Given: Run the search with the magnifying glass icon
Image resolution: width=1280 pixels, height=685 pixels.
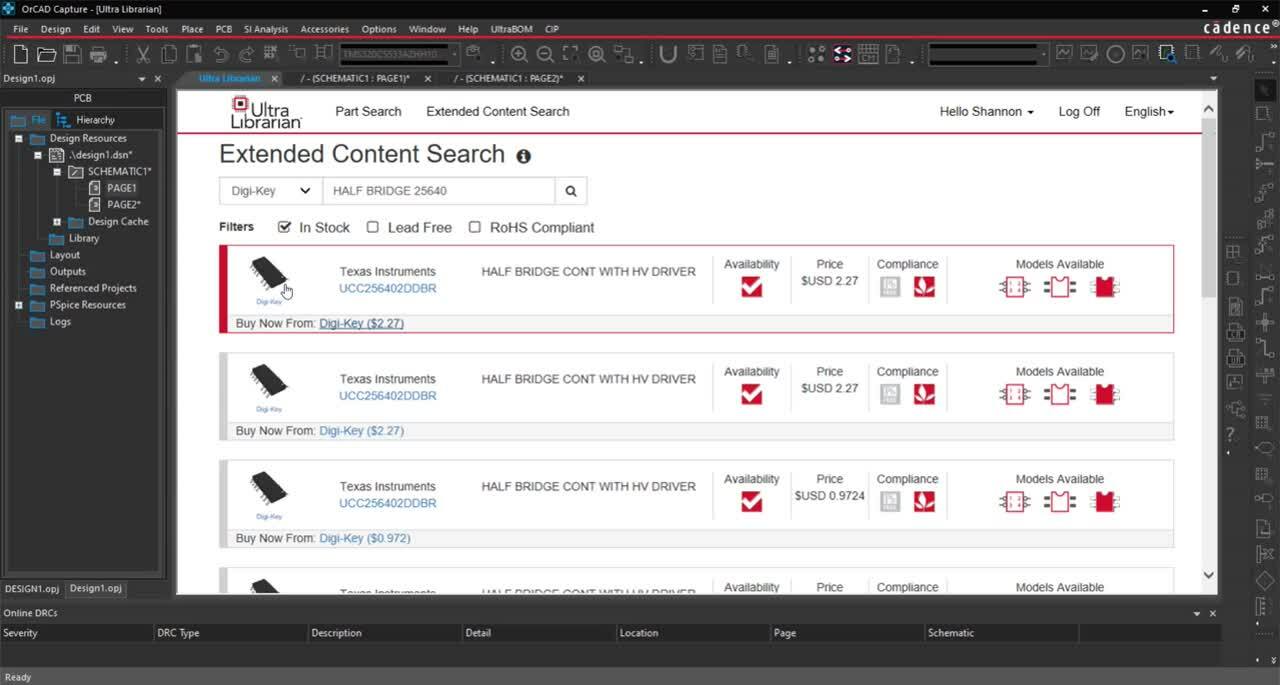Looking at the screenshot, I should click(x=570, y=190).
